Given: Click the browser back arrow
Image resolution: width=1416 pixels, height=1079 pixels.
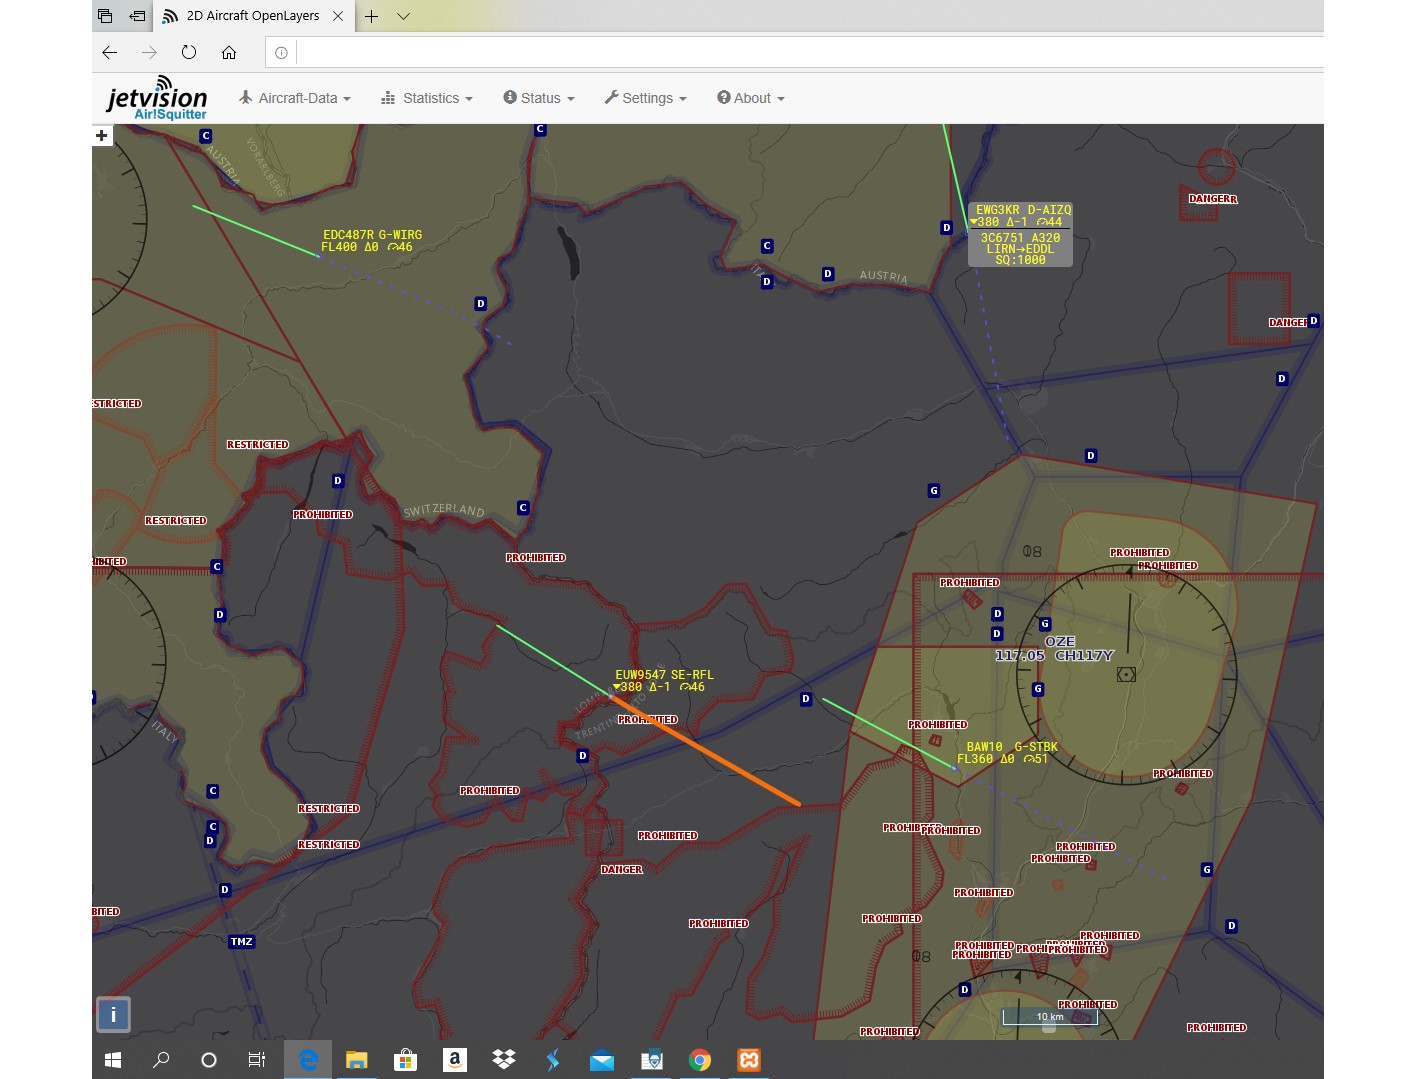Looking at the screenshot, I should (110, 53).
